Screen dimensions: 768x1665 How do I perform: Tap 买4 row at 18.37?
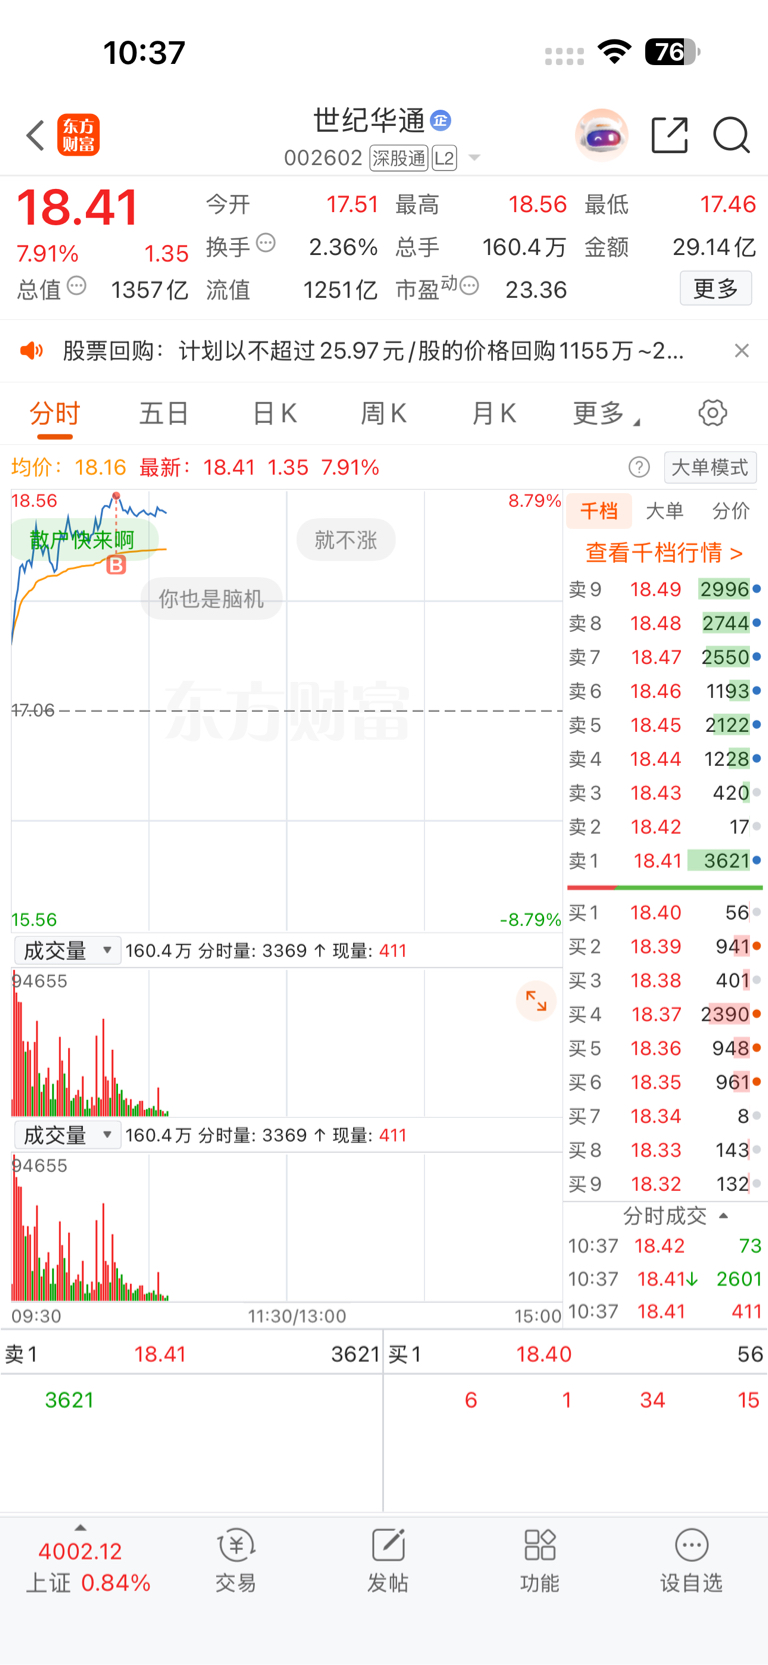point(665,1014)
